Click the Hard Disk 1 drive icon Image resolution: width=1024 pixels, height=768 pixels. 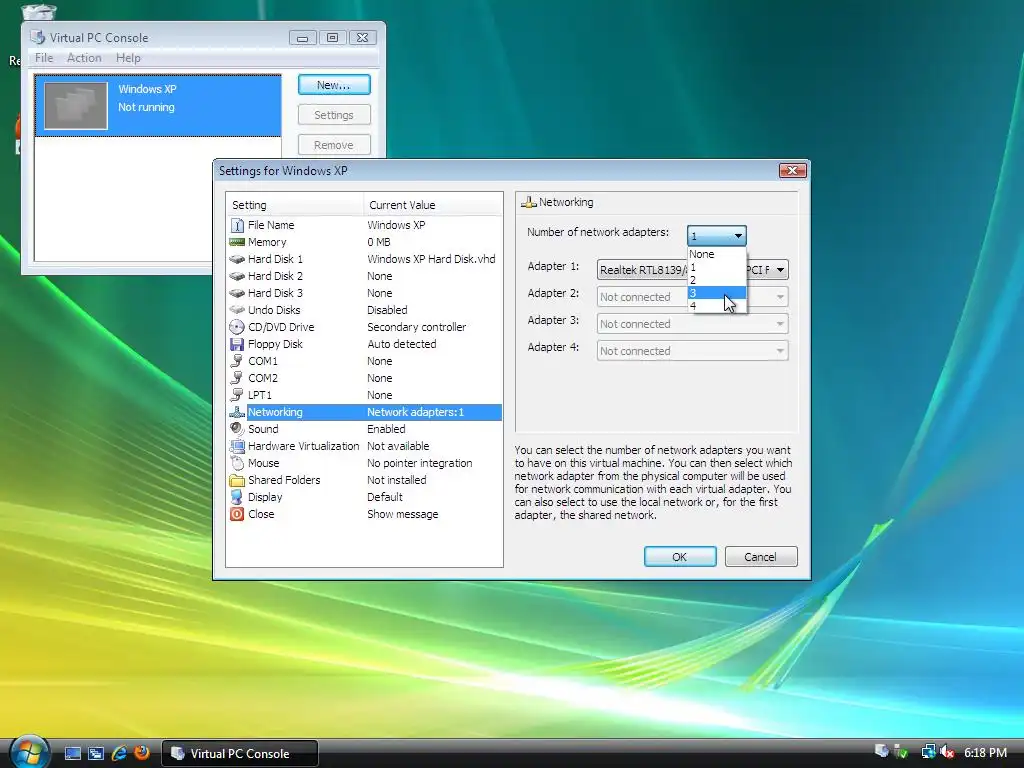237,259
